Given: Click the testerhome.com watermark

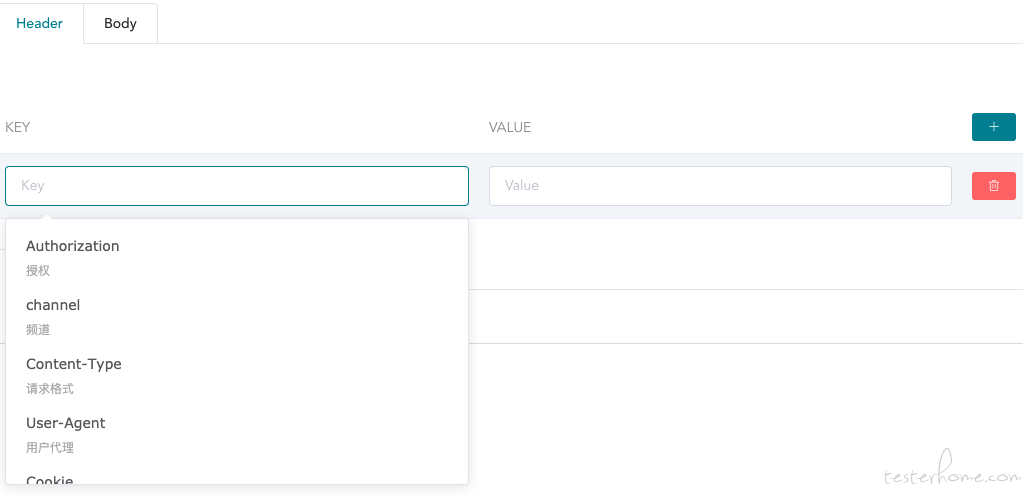Looking at the screenshot, I should tap(951, 471).
